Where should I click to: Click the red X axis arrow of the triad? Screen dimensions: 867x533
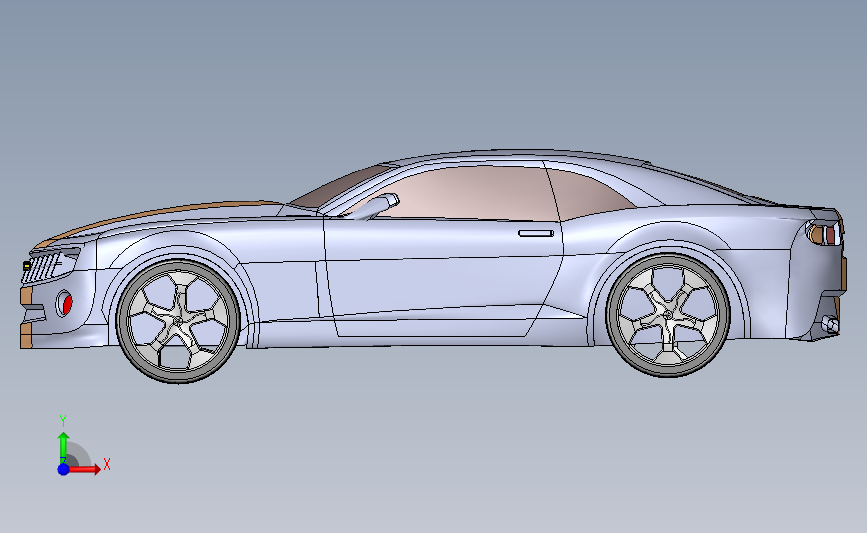pyautogui.click(x=84, y=469)
